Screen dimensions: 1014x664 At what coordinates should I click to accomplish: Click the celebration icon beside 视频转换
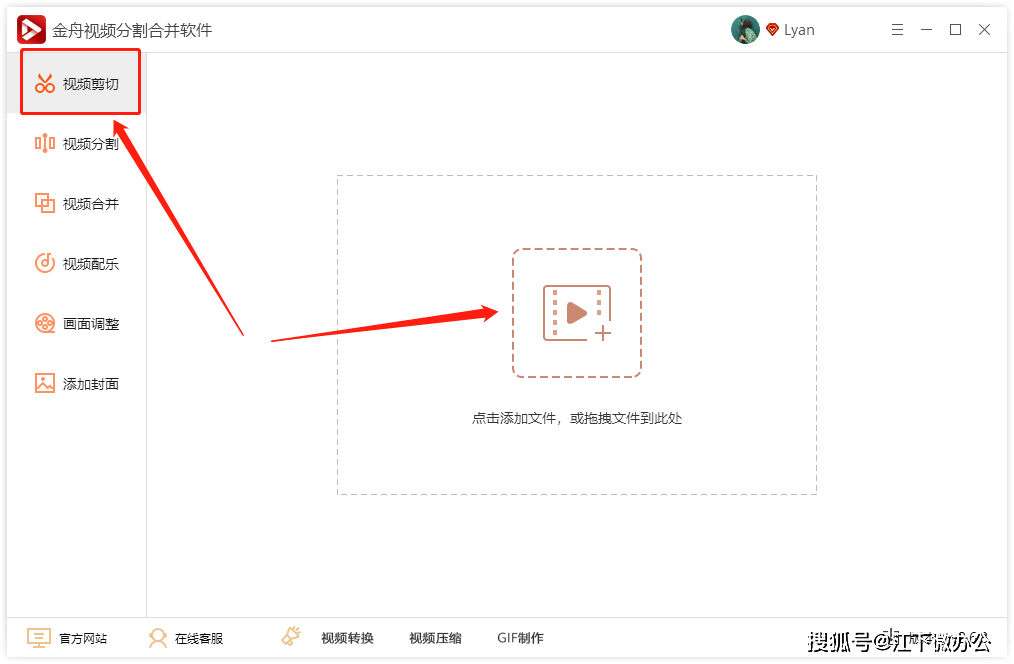(x=291, y=637)
